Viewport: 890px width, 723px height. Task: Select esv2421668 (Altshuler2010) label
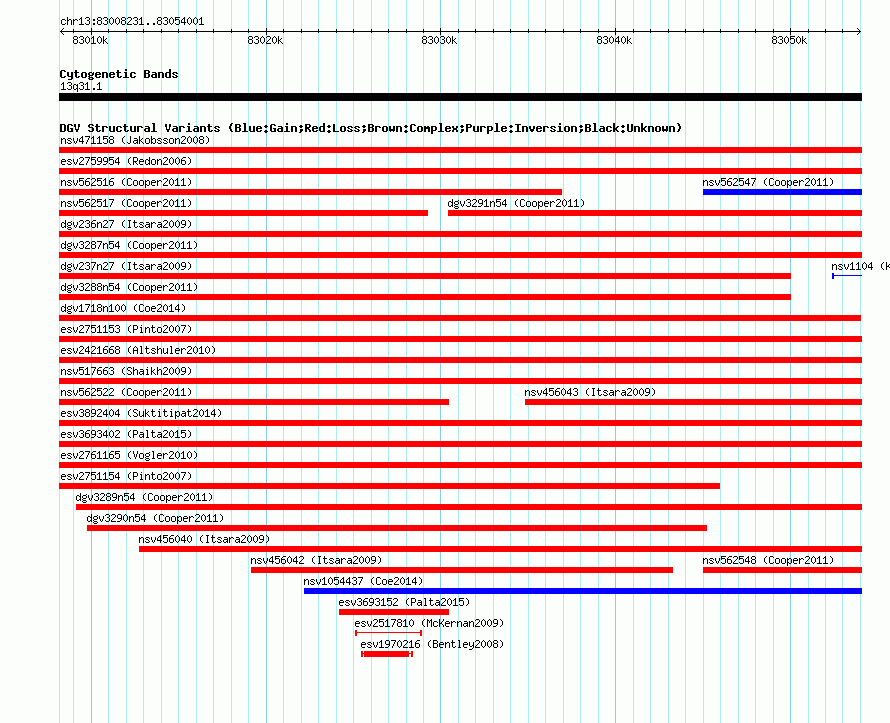tap(138, 350)
